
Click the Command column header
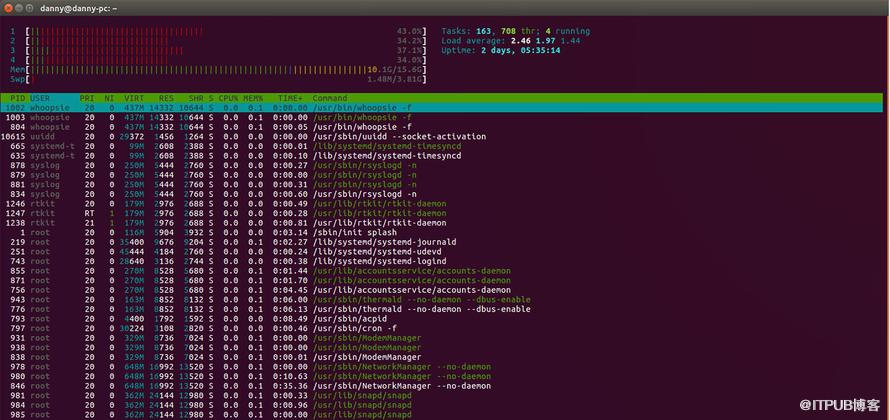tap(329, 98)
